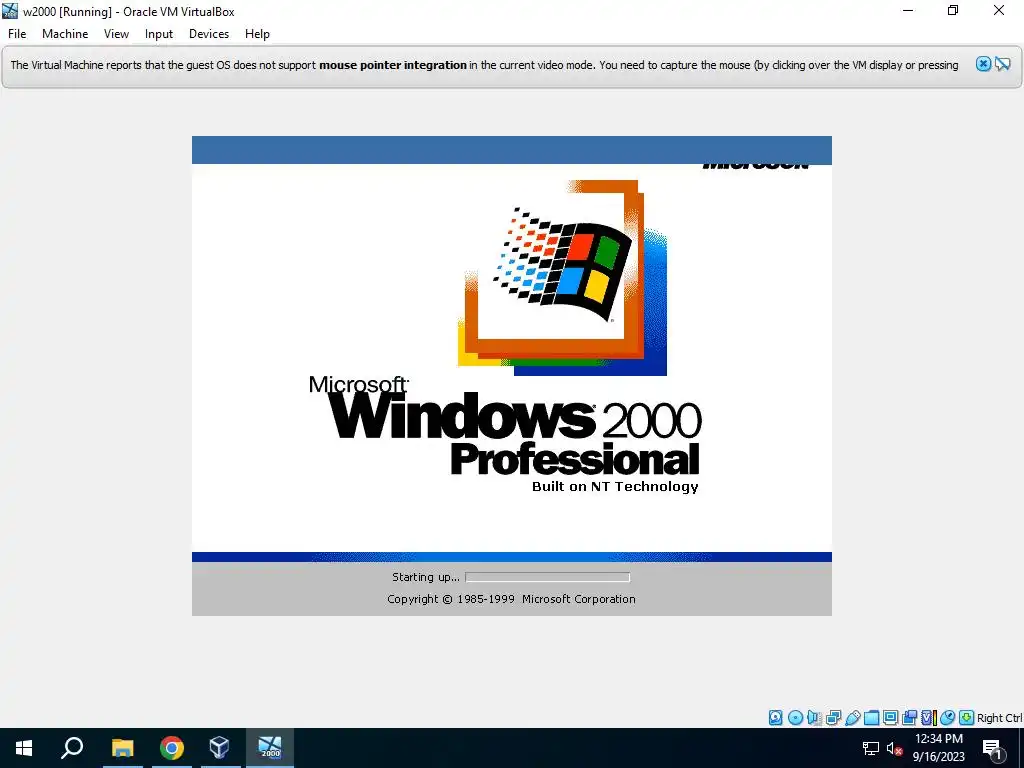Click the Right Ctrl host key label
1024x768 pixels.
[x=999, y=718]
